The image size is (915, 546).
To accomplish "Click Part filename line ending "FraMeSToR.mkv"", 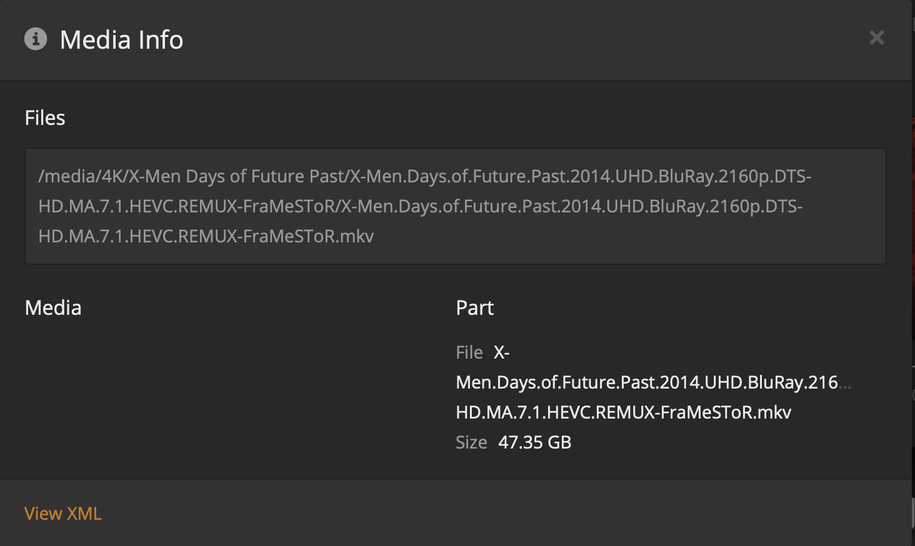I will tap(623, 412).
